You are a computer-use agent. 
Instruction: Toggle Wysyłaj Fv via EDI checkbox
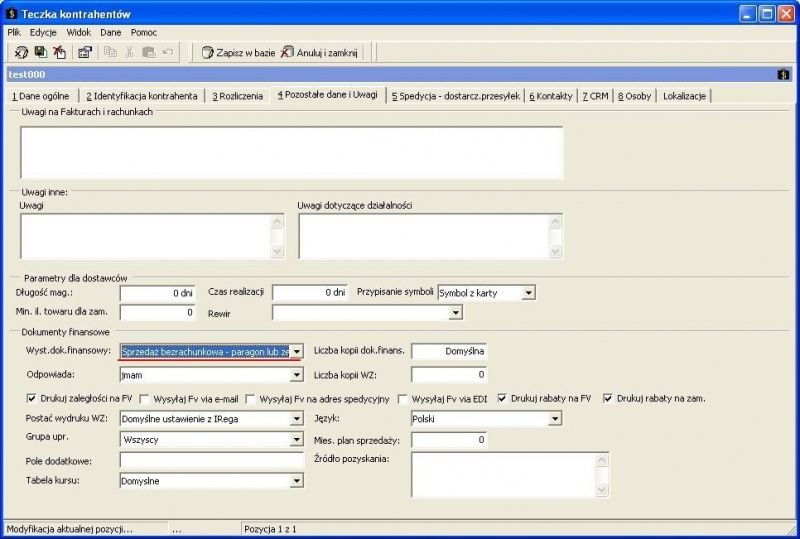[x=403, y=399]
